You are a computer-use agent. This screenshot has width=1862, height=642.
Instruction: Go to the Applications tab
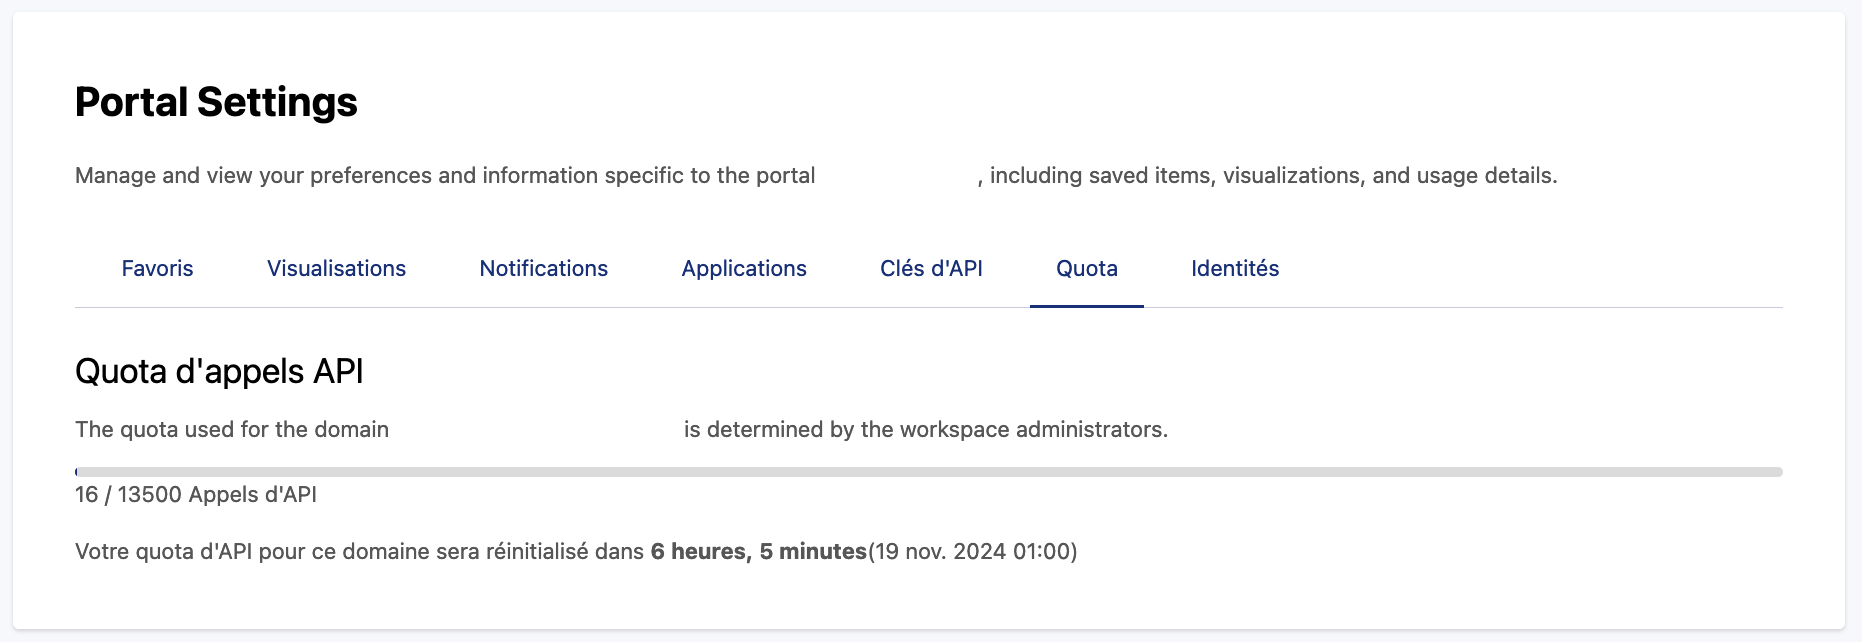pos(743,268)
